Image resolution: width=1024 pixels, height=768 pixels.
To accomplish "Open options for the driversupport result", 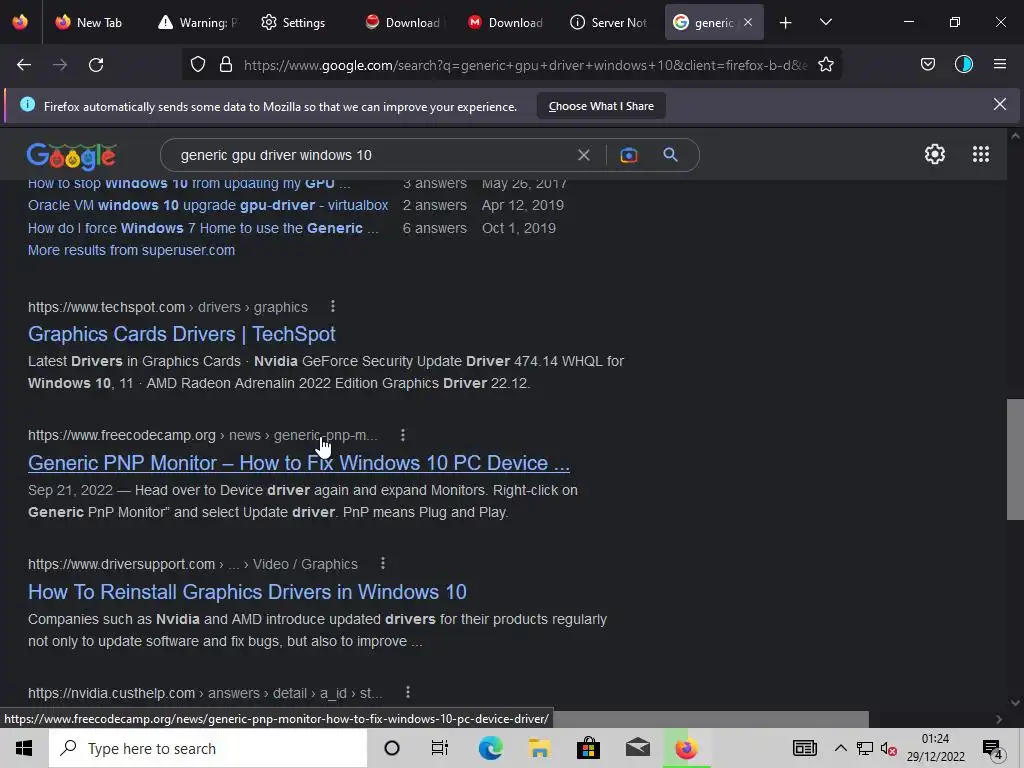I will click(383, 563).
